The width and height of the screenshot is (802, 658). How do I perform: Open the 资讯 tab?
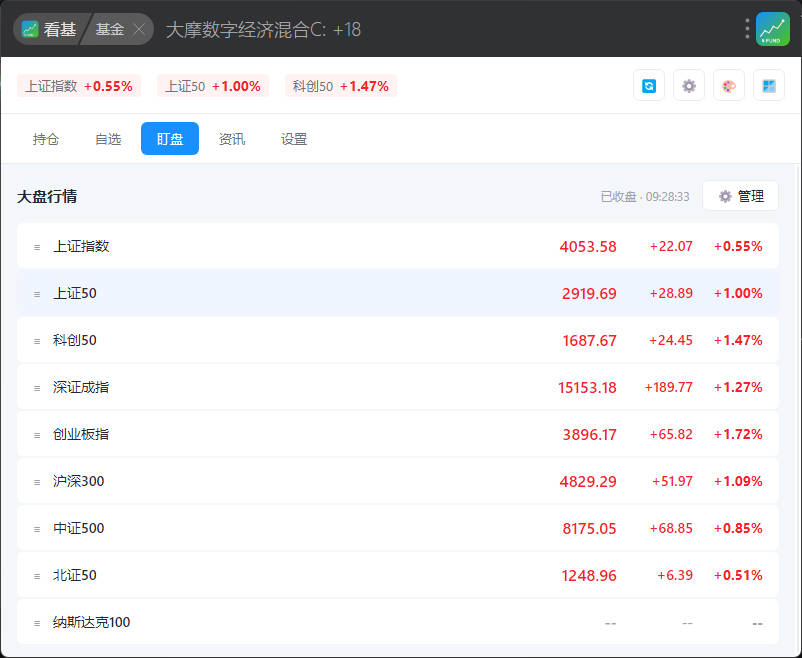coord(232,139)
